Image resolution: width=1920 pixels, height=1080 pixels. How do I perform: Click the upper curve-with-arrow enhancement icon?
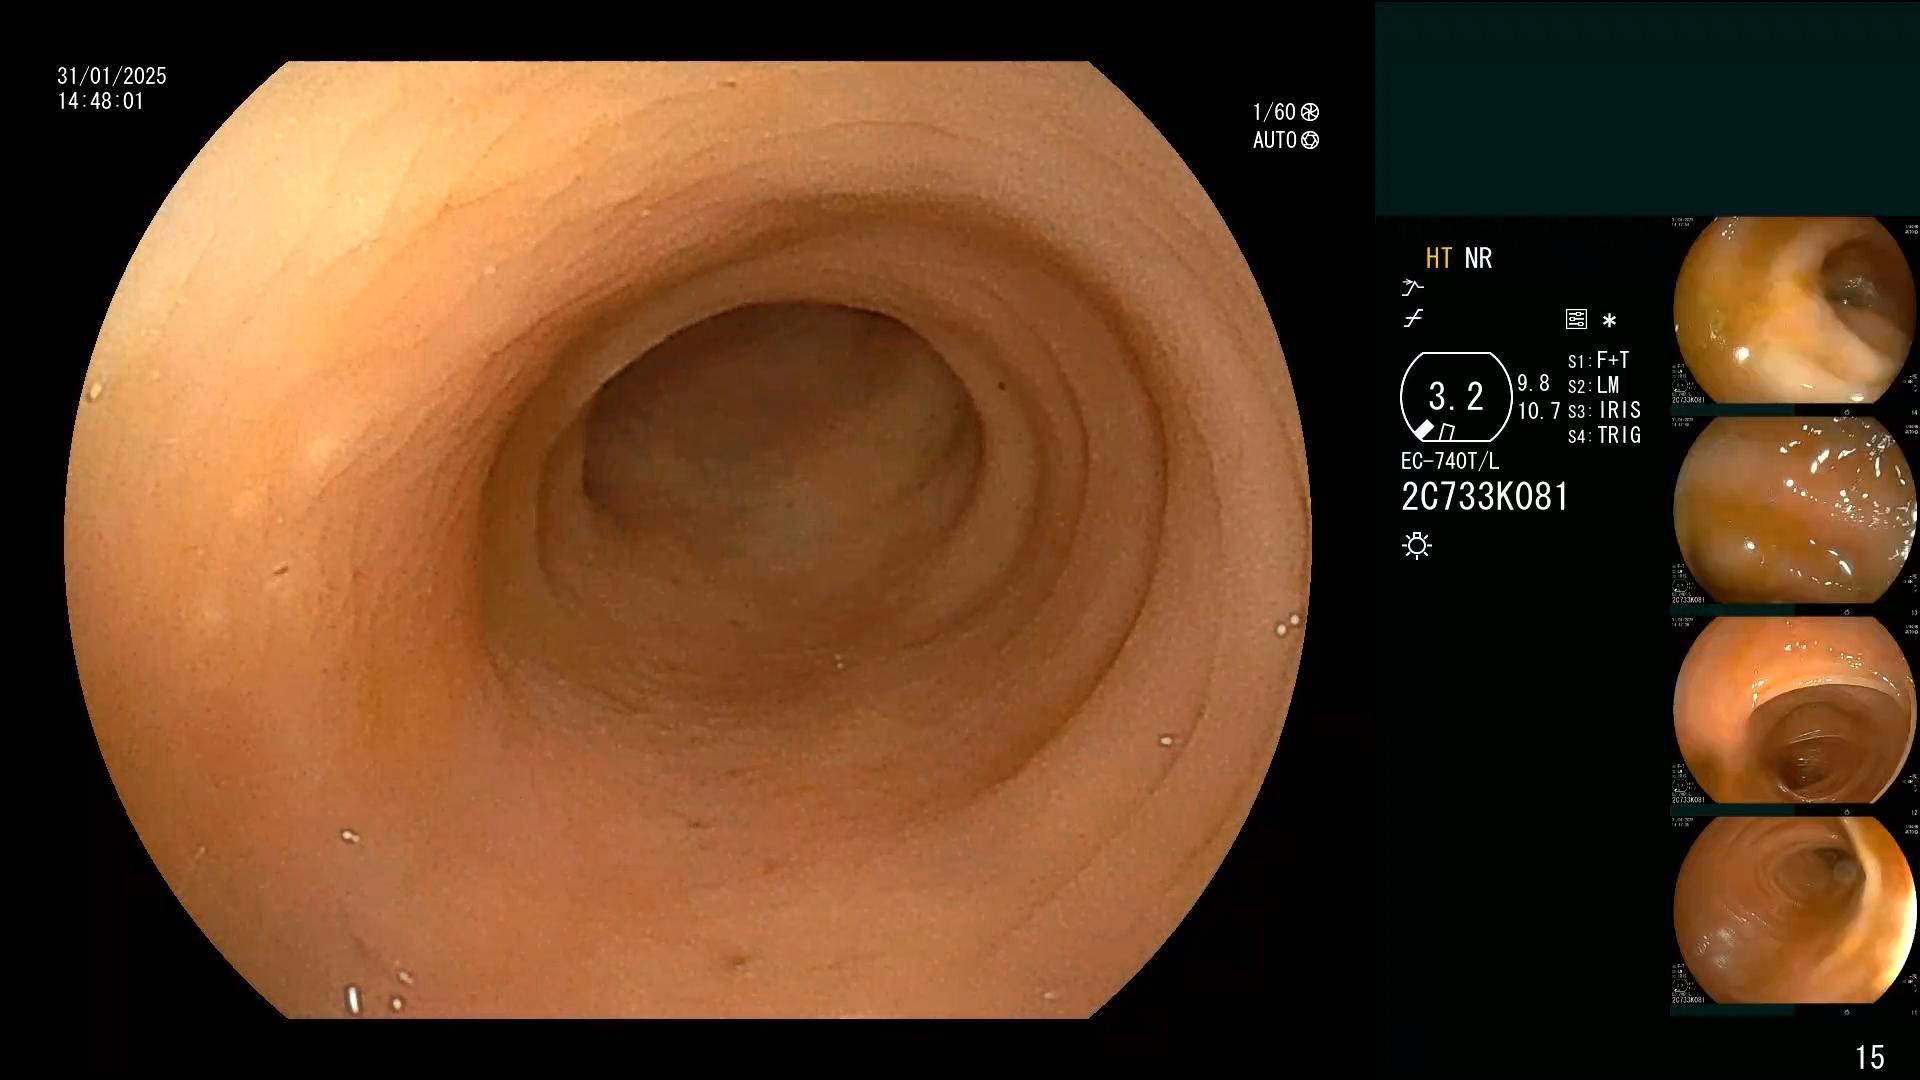(x=1412, y=288)
